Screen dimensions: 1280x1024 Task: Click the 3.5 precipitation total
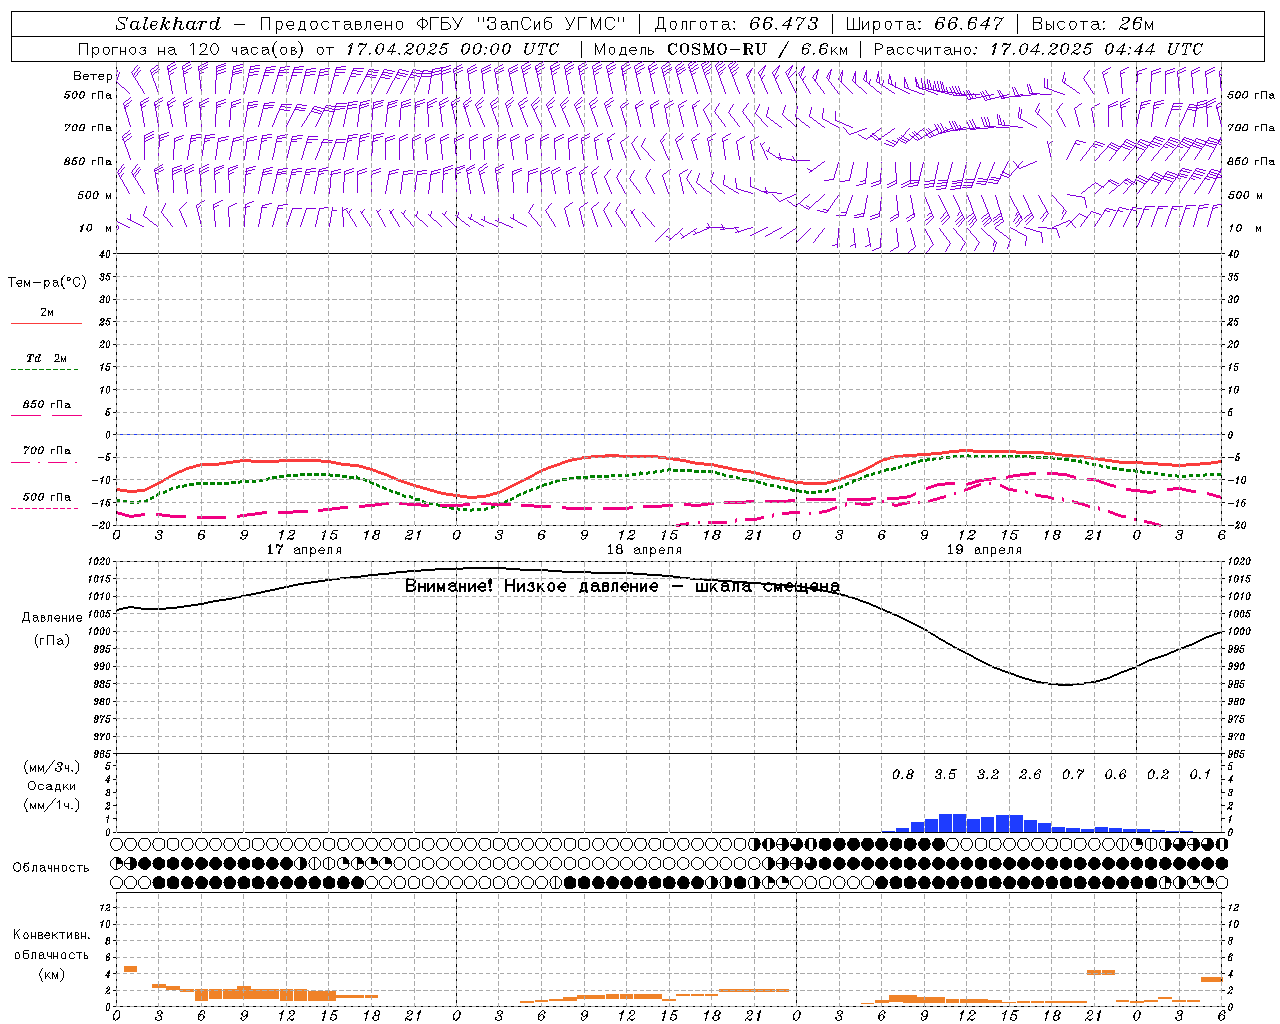pos(945,775)
